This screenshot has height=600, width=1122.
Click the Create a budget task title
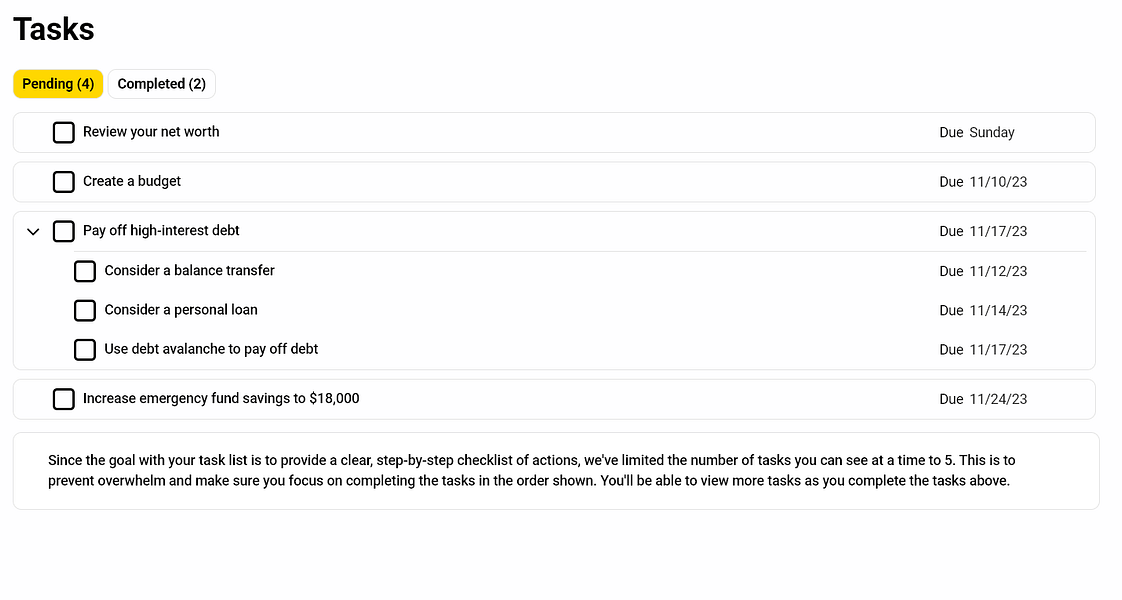coord(132,181)
